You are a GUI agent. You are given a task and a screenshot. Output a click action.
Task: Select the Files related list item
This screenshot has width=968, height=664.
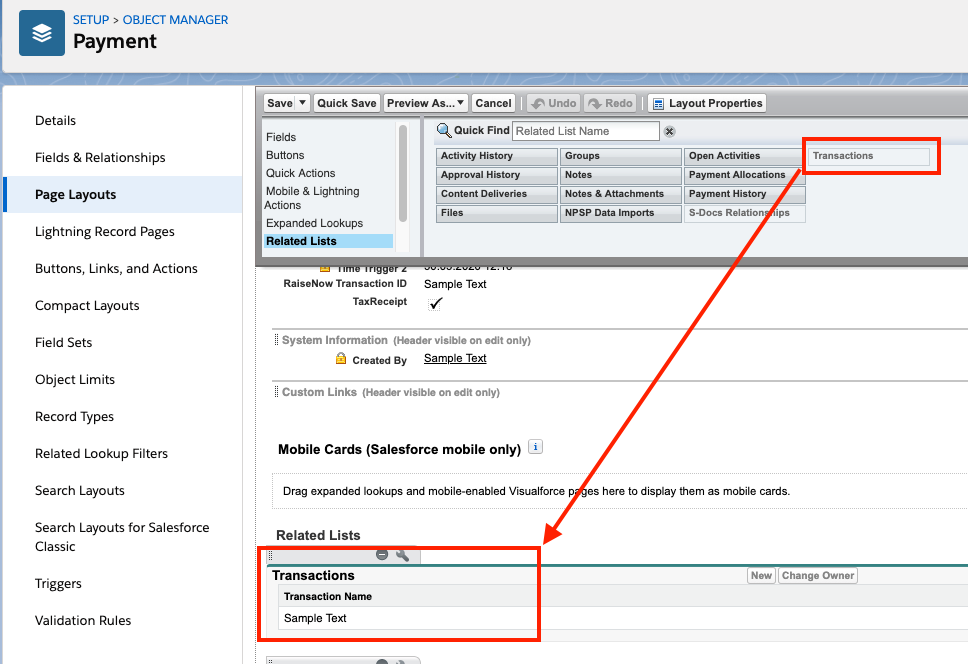coord(496,213)
